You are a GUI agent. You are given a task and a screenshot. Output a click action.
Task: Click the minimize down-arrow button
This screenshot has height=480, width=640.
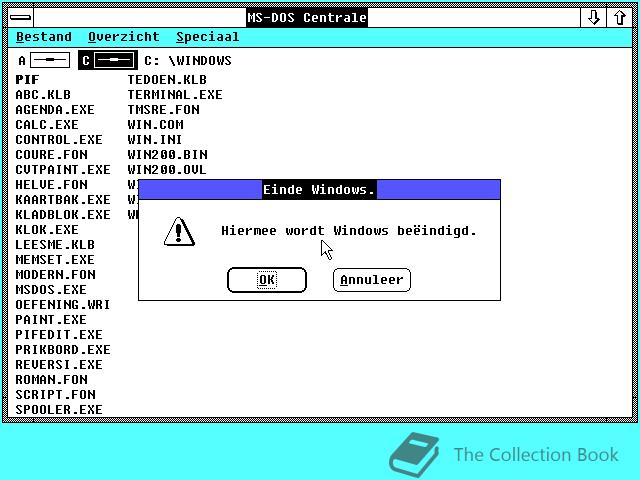coord(593,18)
